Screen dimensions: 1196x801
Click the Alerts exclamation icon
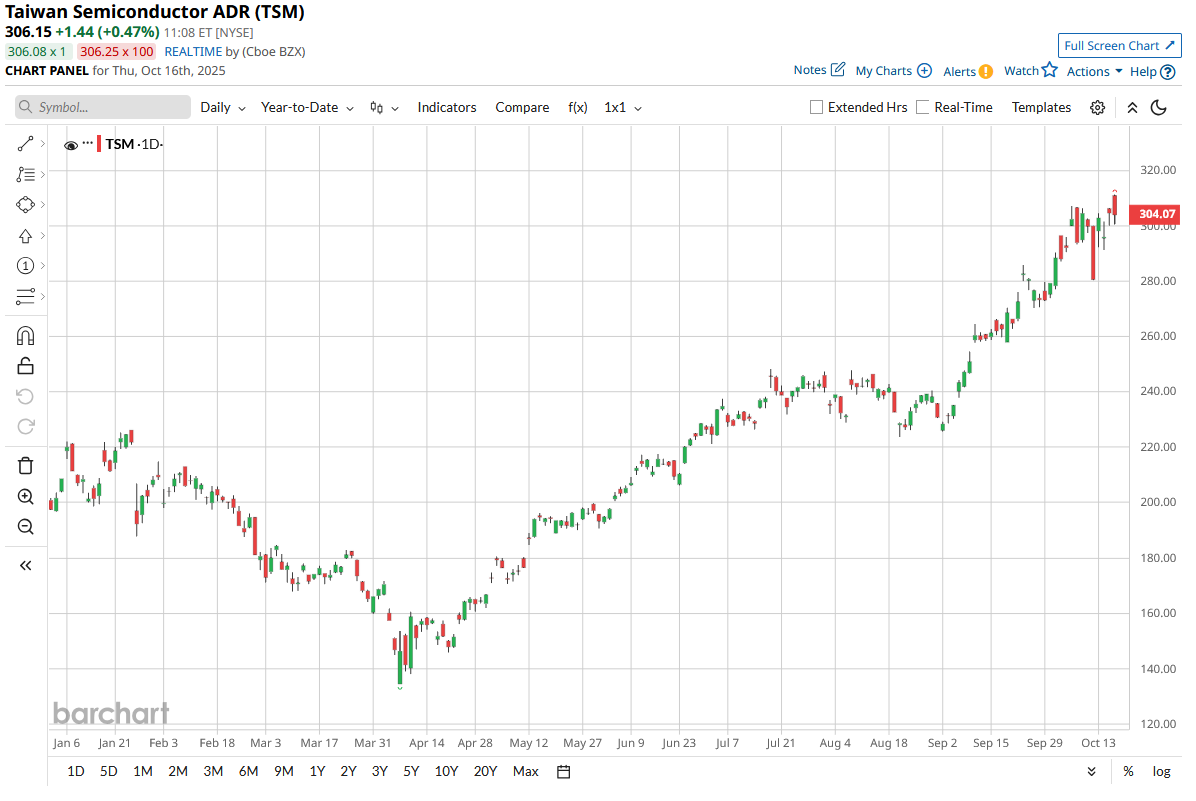tap(986, 71)
